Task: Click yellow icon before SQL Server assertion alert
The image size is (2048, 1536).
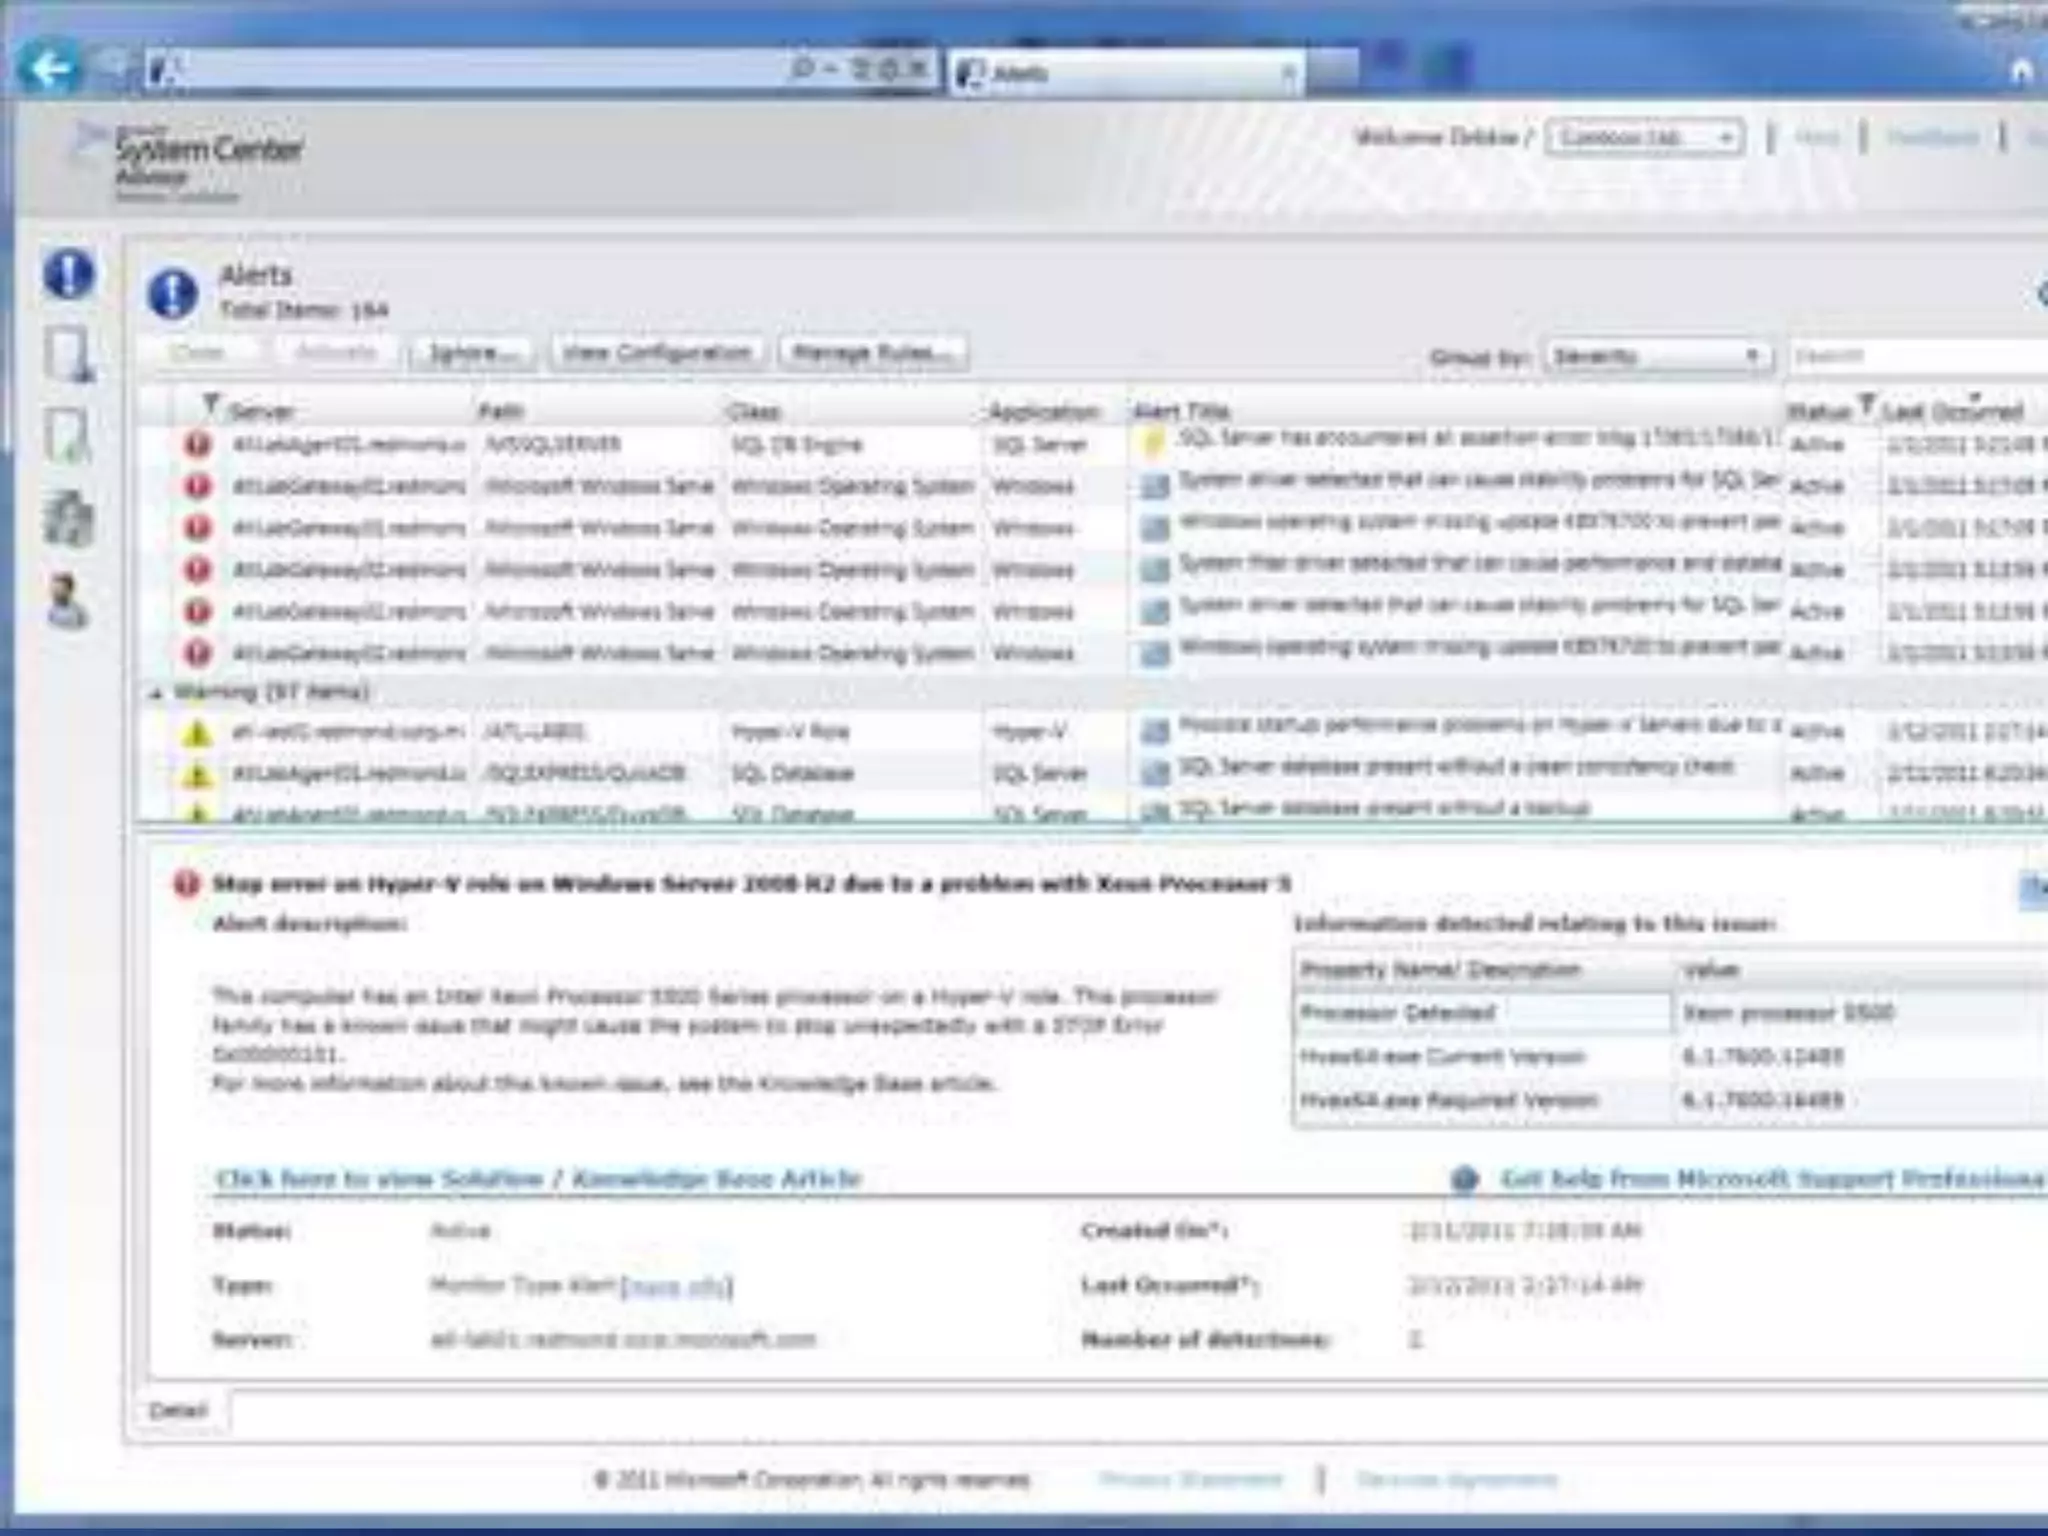Action: click(x=1153, y=441)
